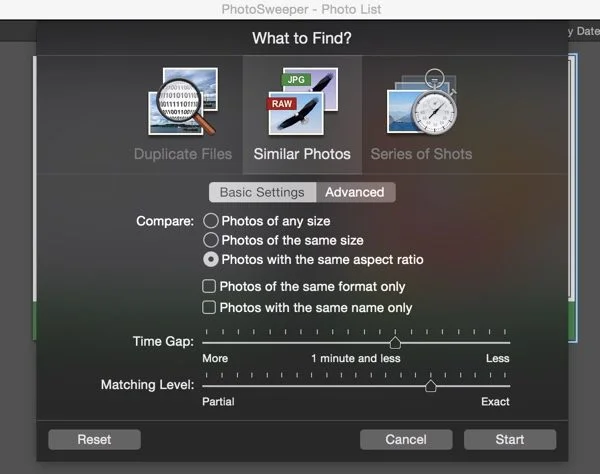Select 'Photos of any size' radio button
This screenshot has width=600, height=474.
[211, 221]
